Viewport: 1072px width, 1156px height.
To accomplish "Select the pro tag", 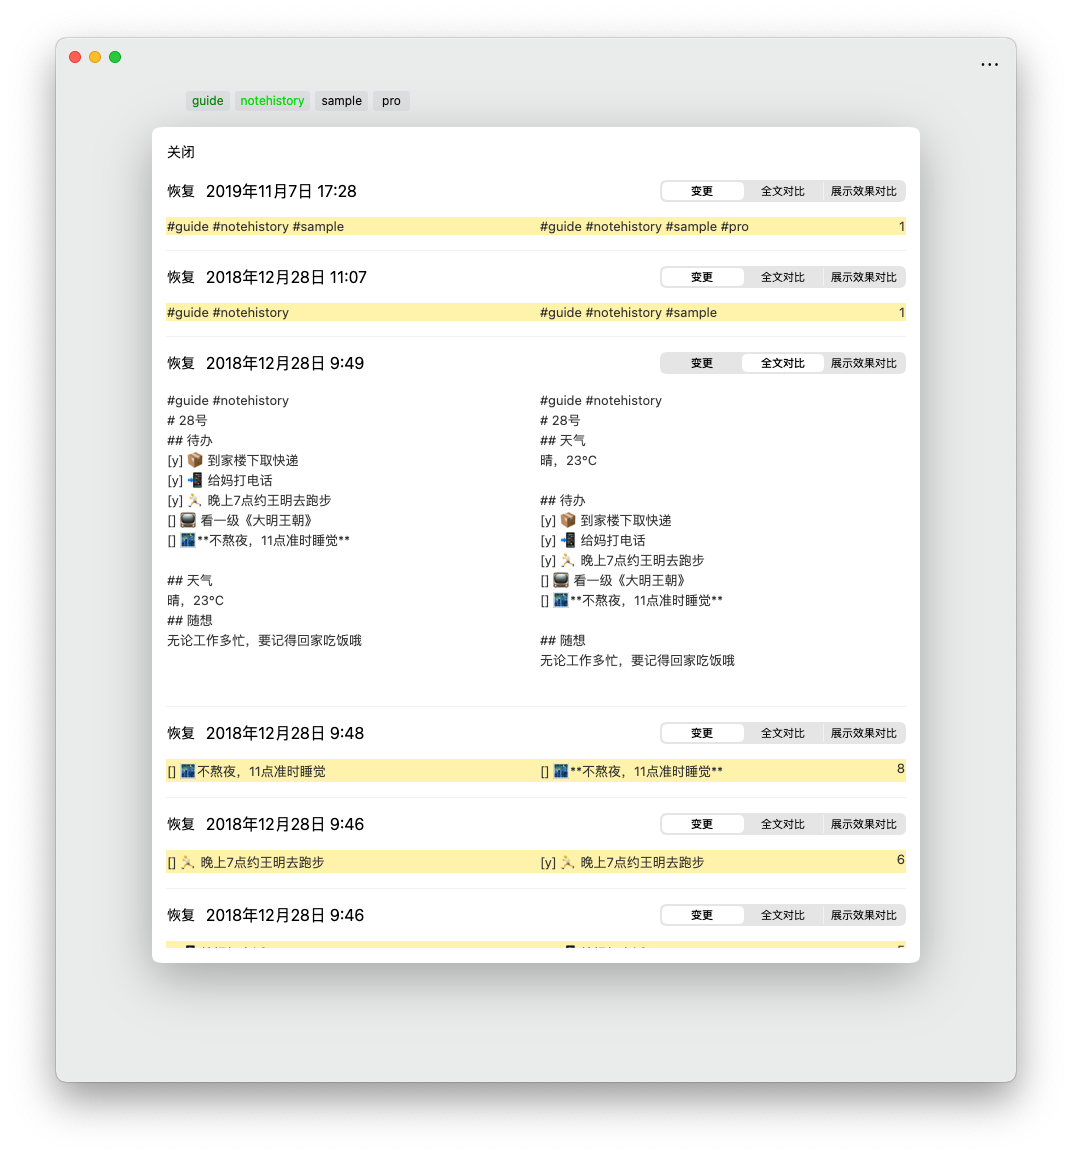I will (391, 101).
